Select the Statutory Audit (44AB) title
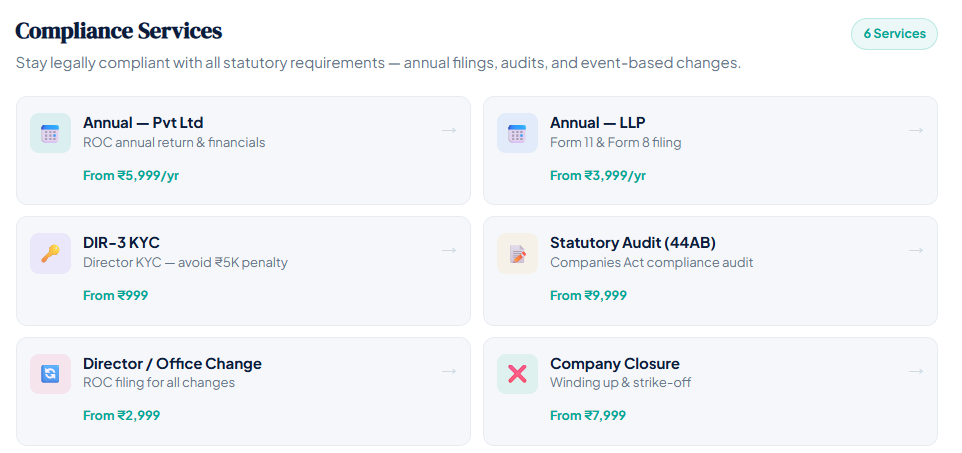962x453 pixels. point(632,243)
